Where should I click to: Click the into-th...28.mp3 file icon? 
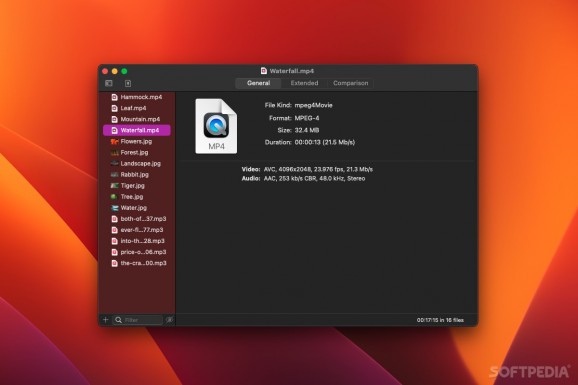114,241
